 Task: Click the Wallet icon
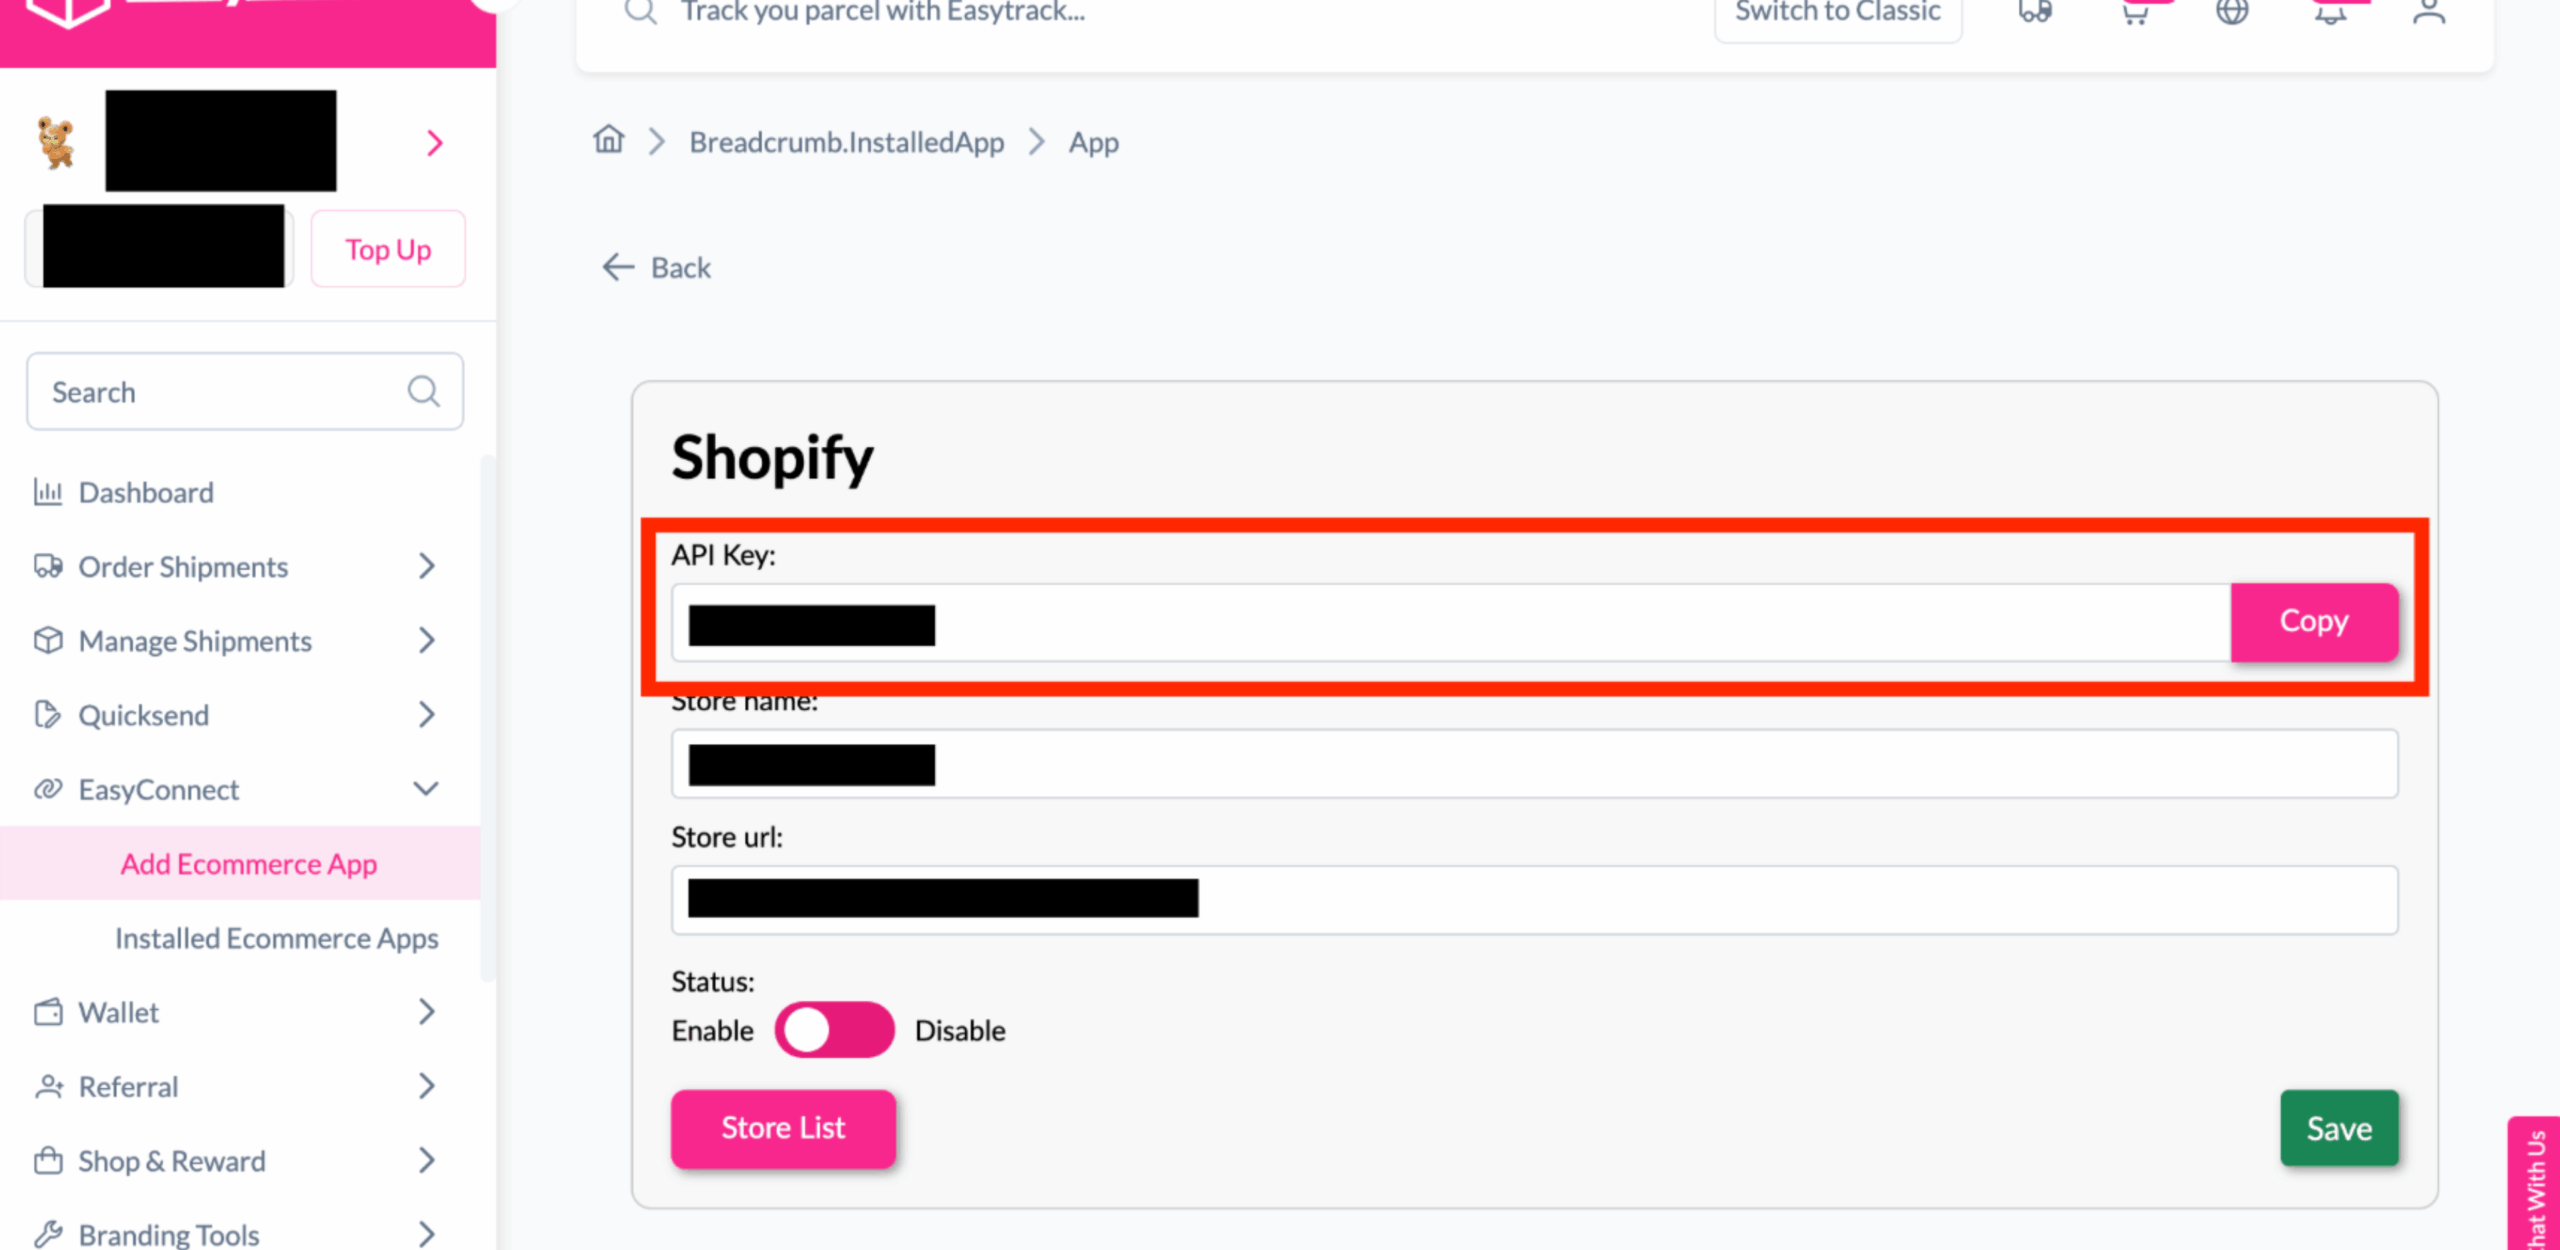(47, 1011)
